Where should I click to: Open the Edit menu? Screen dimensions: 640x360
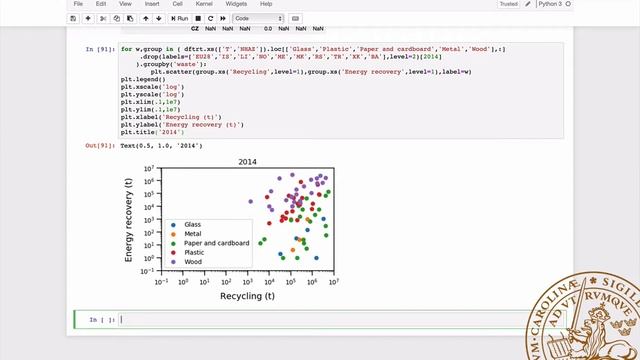pos(101,4)
